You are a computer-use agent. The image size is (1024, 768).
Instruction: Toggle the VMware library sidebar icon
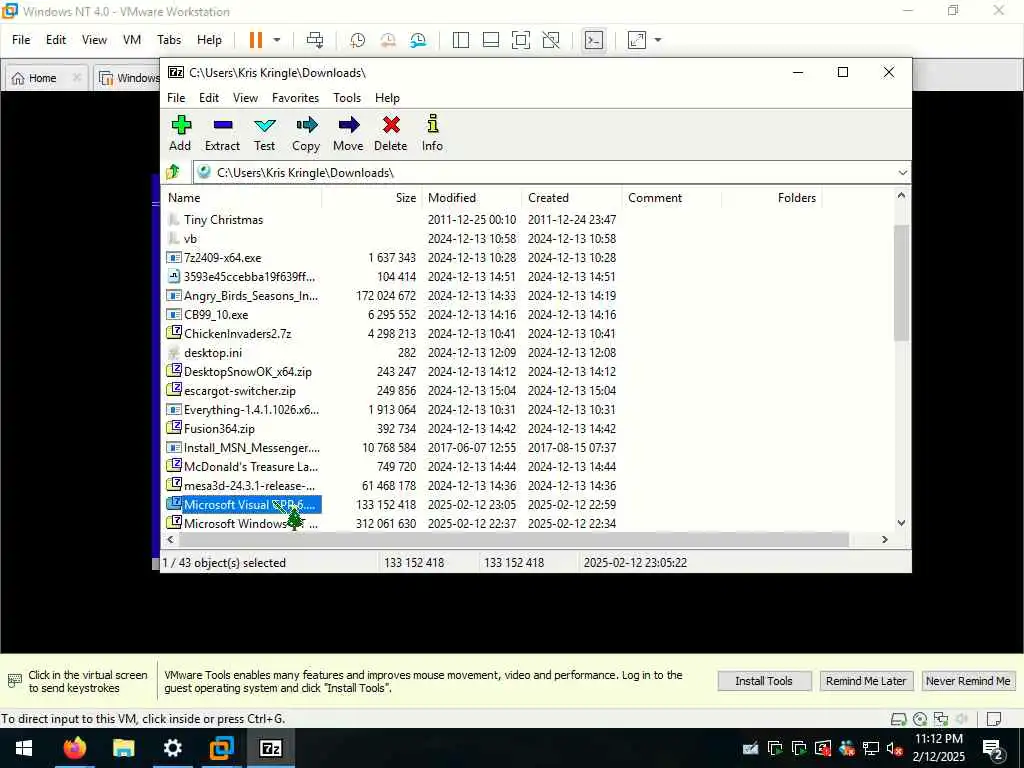[x=460, y=40]
